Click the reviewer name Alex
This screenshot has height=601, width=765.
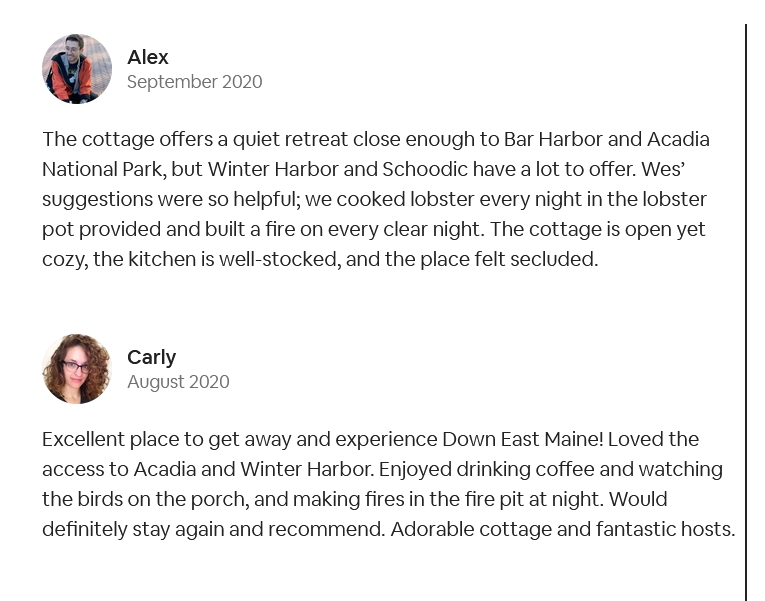coord(148,57)
